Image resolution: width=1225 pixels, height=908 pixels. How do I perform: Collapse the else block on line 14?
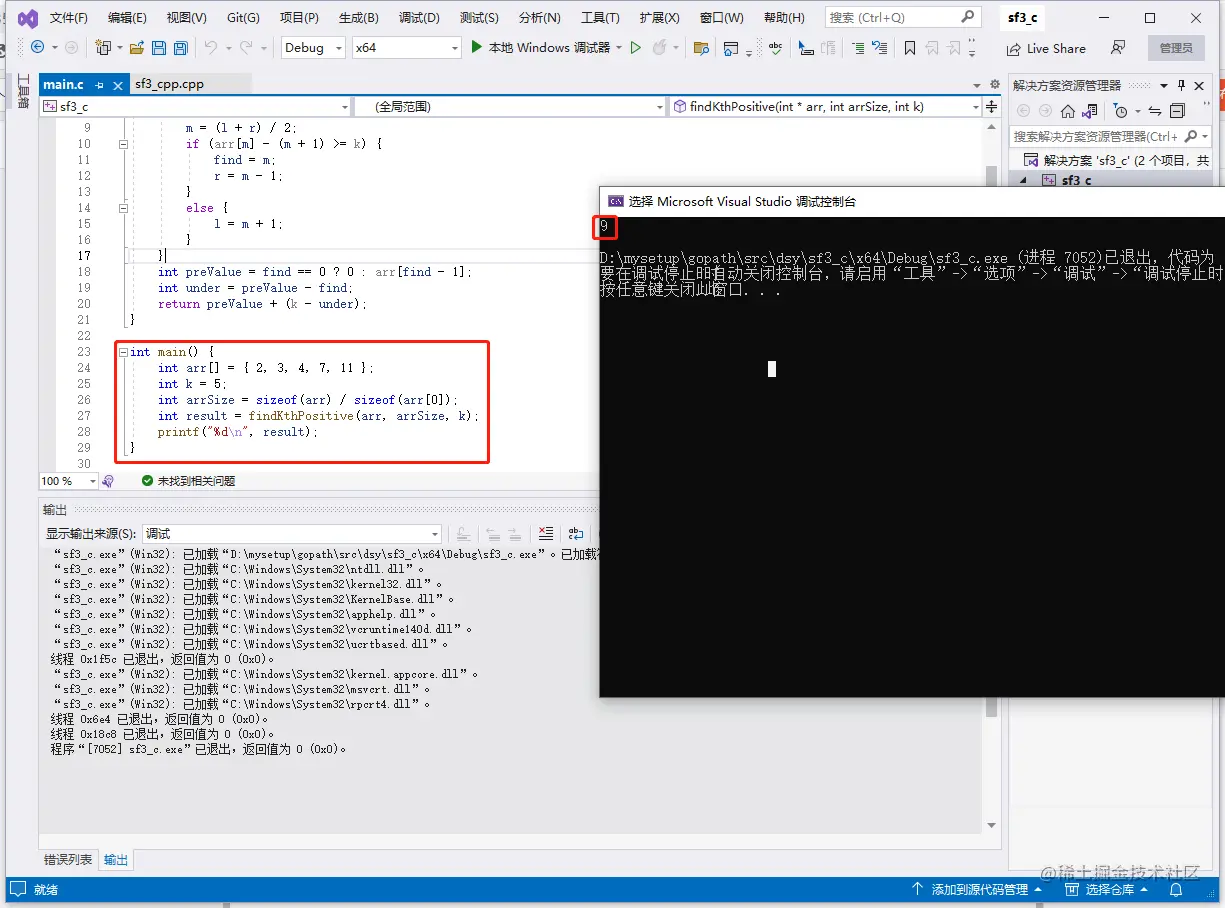124,208
